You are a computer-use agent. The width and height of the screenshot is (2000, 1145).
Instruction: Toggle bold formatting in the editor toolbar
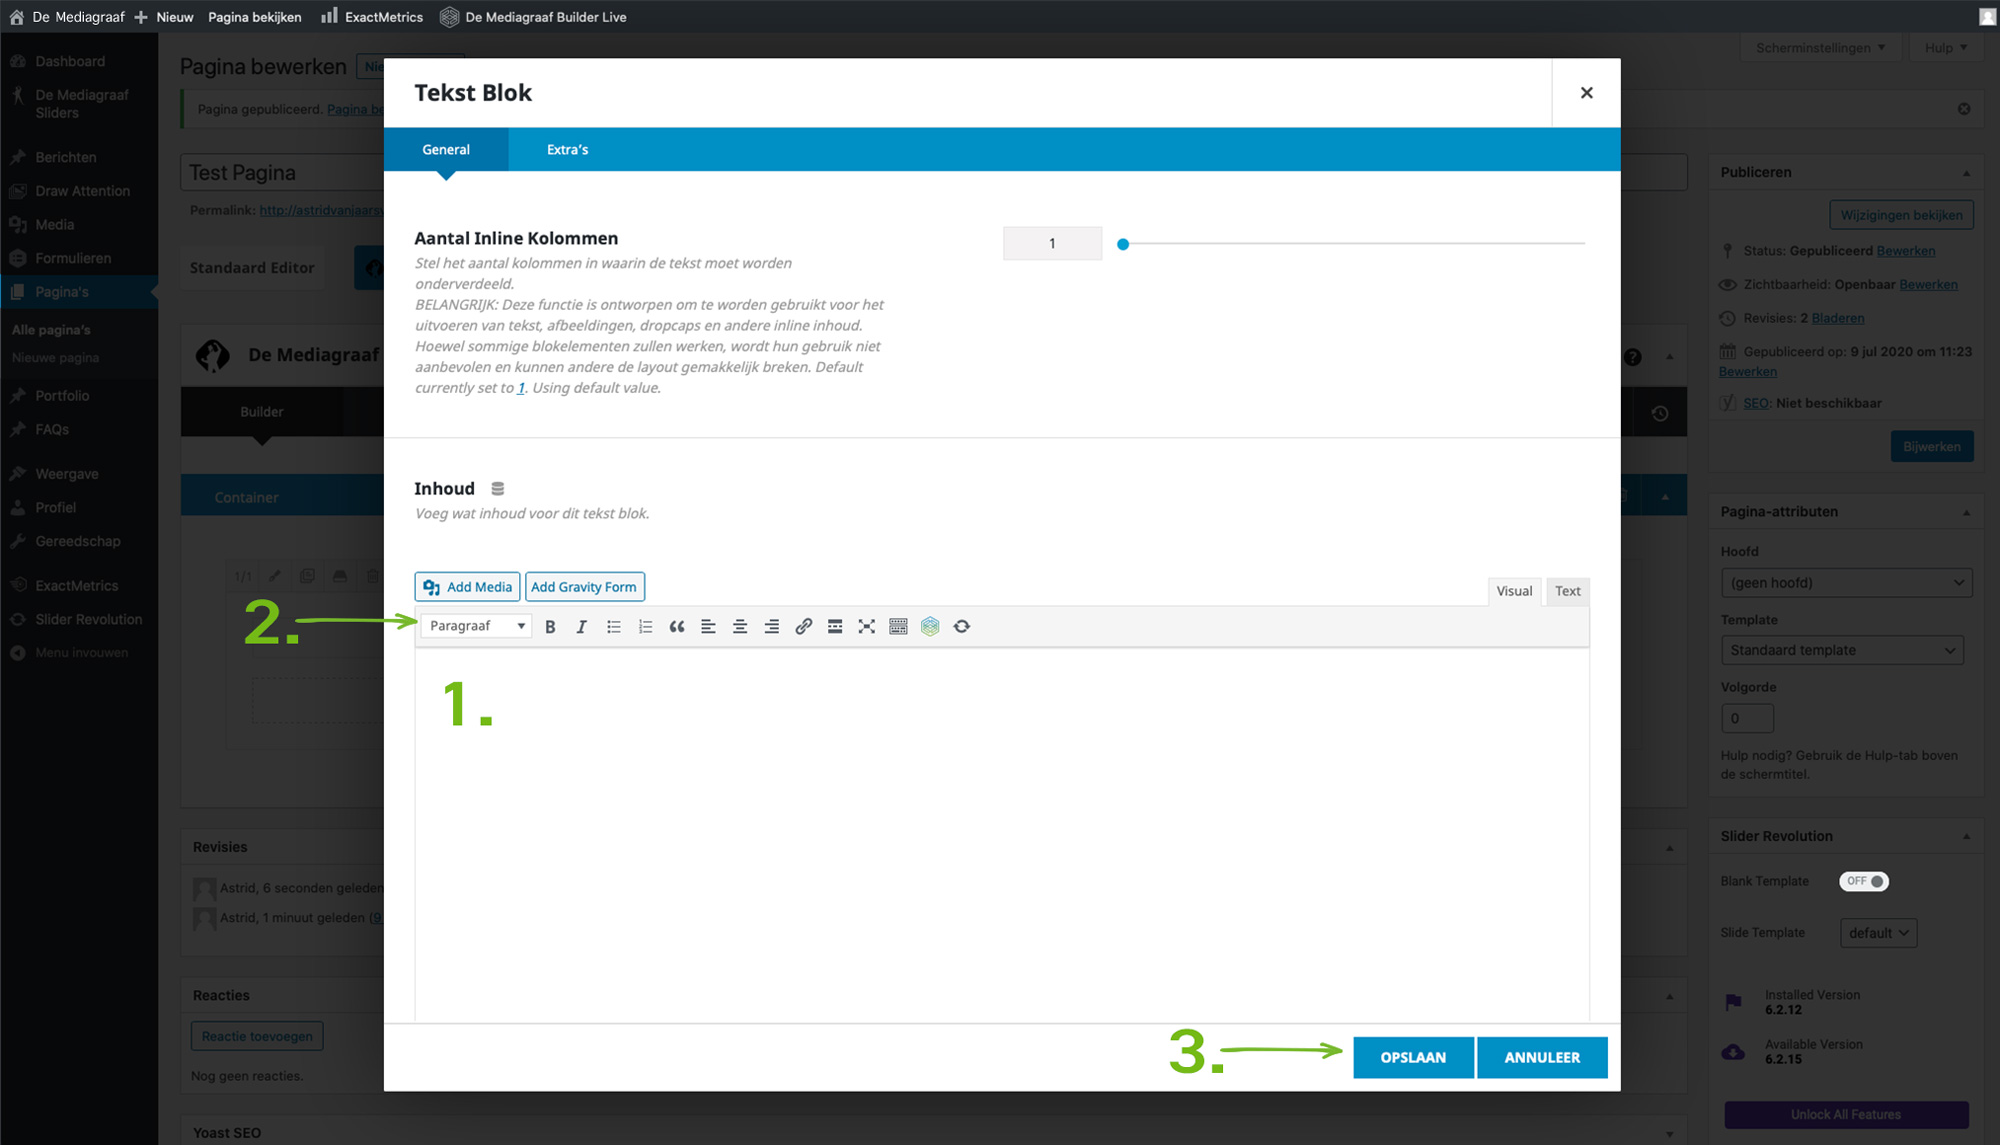[x=550, y=627]
